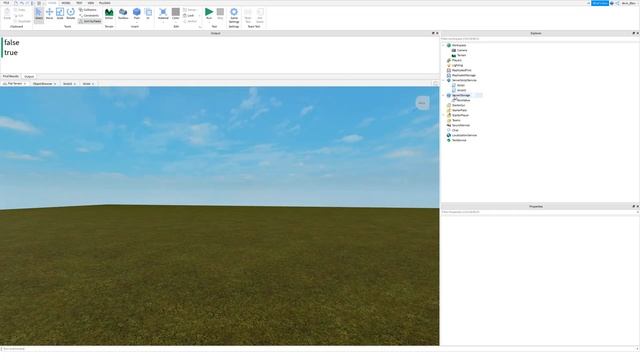Click the command bar input
The width and height of the screenshot is (640, 360).
(318, 349)
